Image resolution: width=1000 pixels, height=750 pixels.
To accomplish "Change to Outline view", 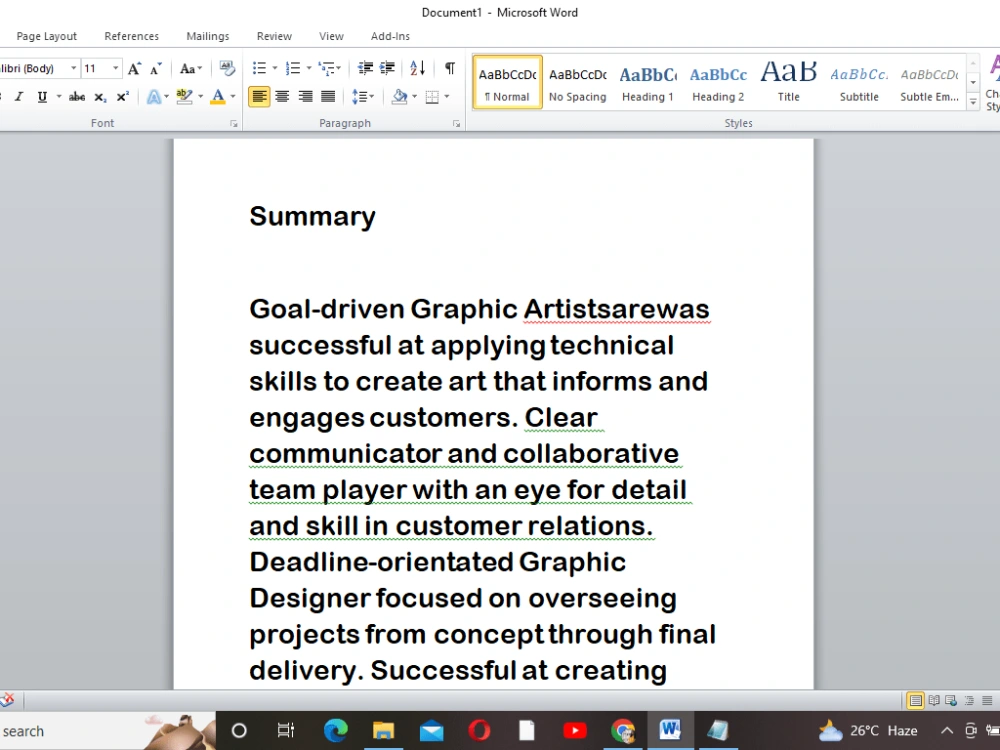I will click(x=969, y=701).
